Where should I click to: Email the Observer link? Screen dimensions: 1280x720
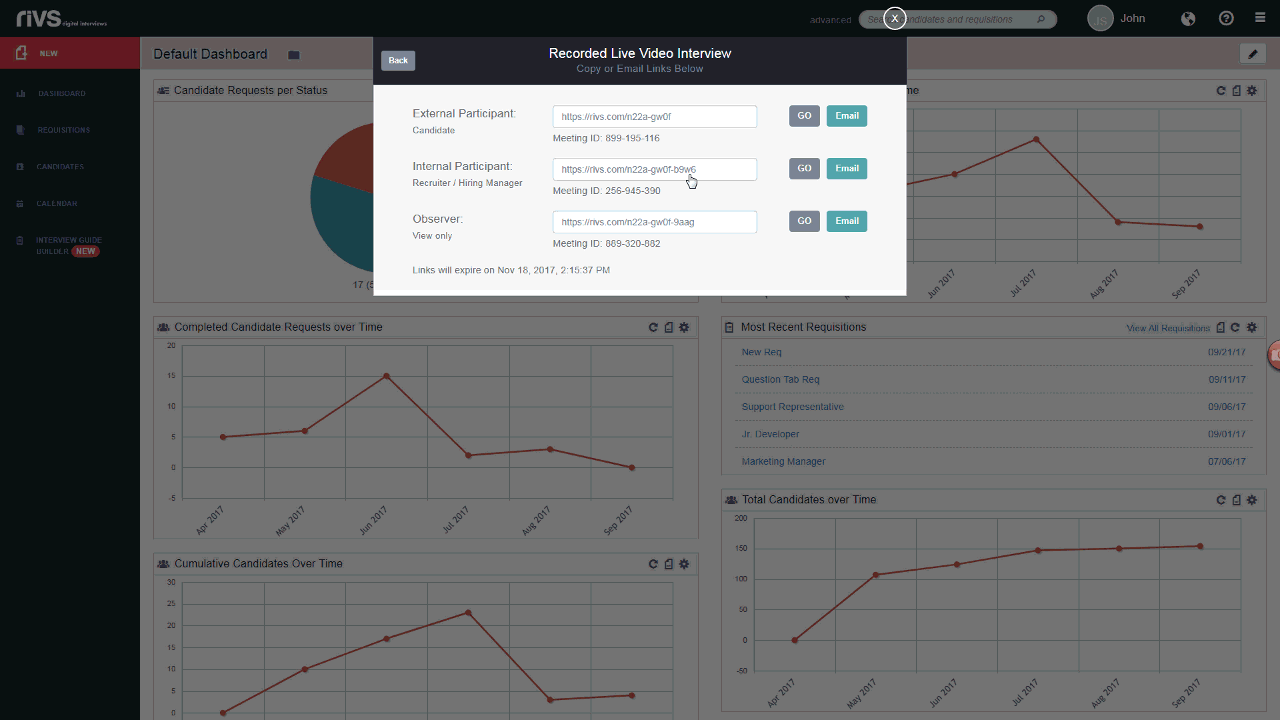[847, 221]
